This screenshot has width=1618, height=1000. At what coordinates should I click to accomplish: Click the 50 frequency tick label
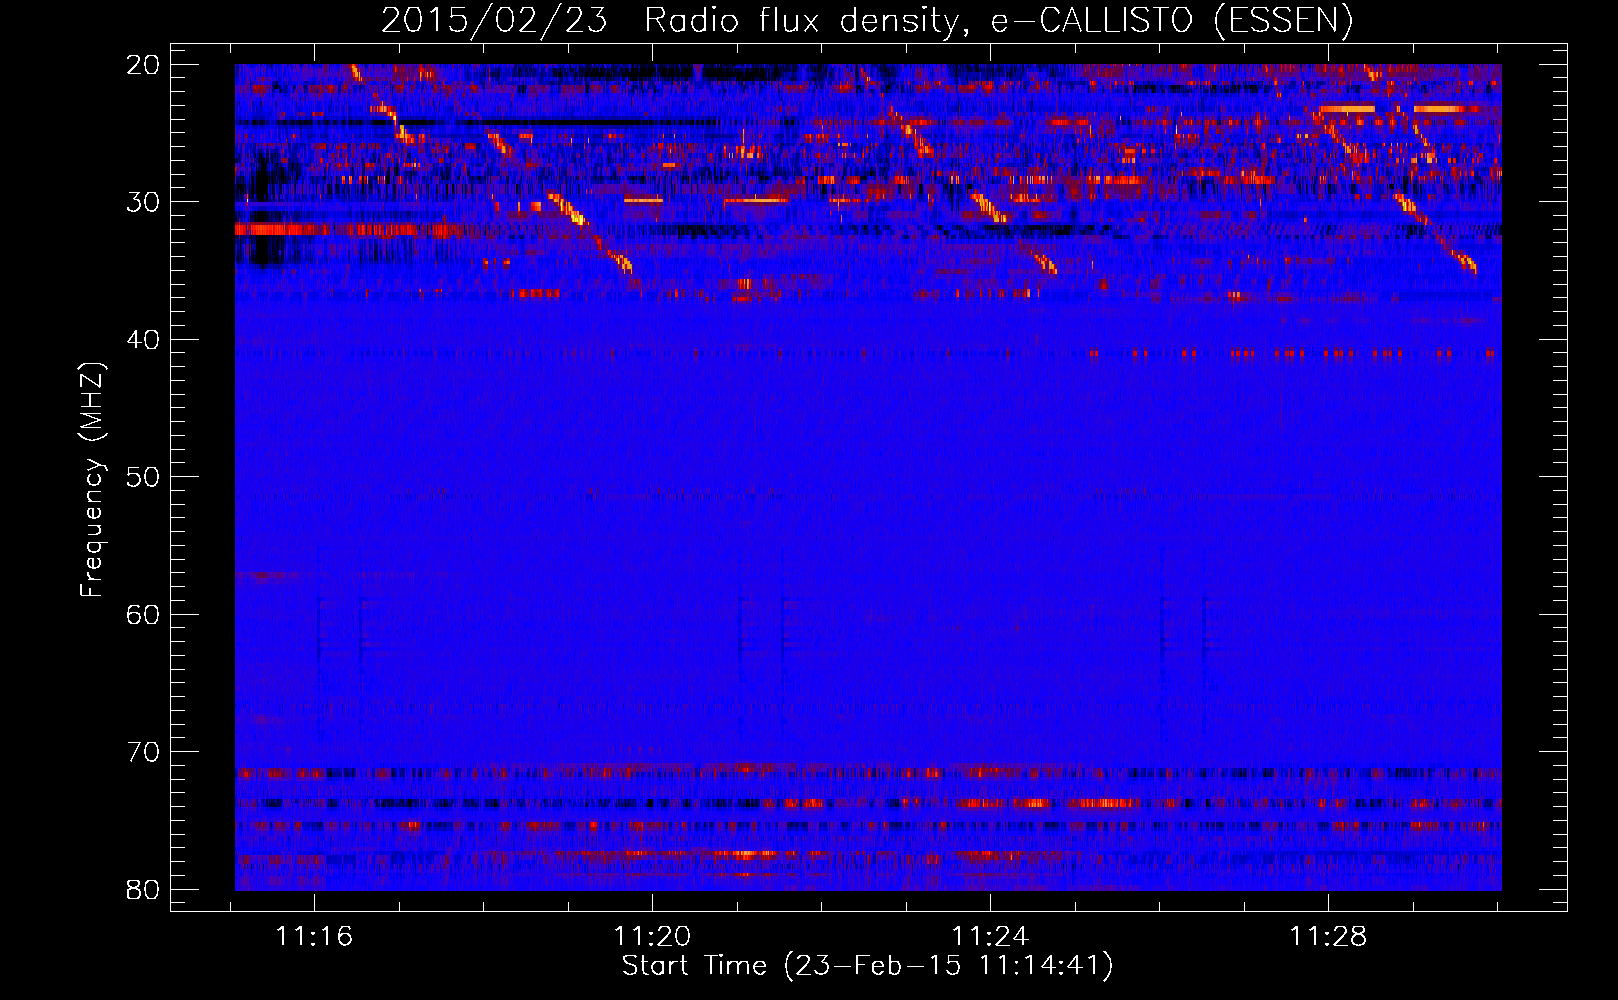[x=144, y=477]
